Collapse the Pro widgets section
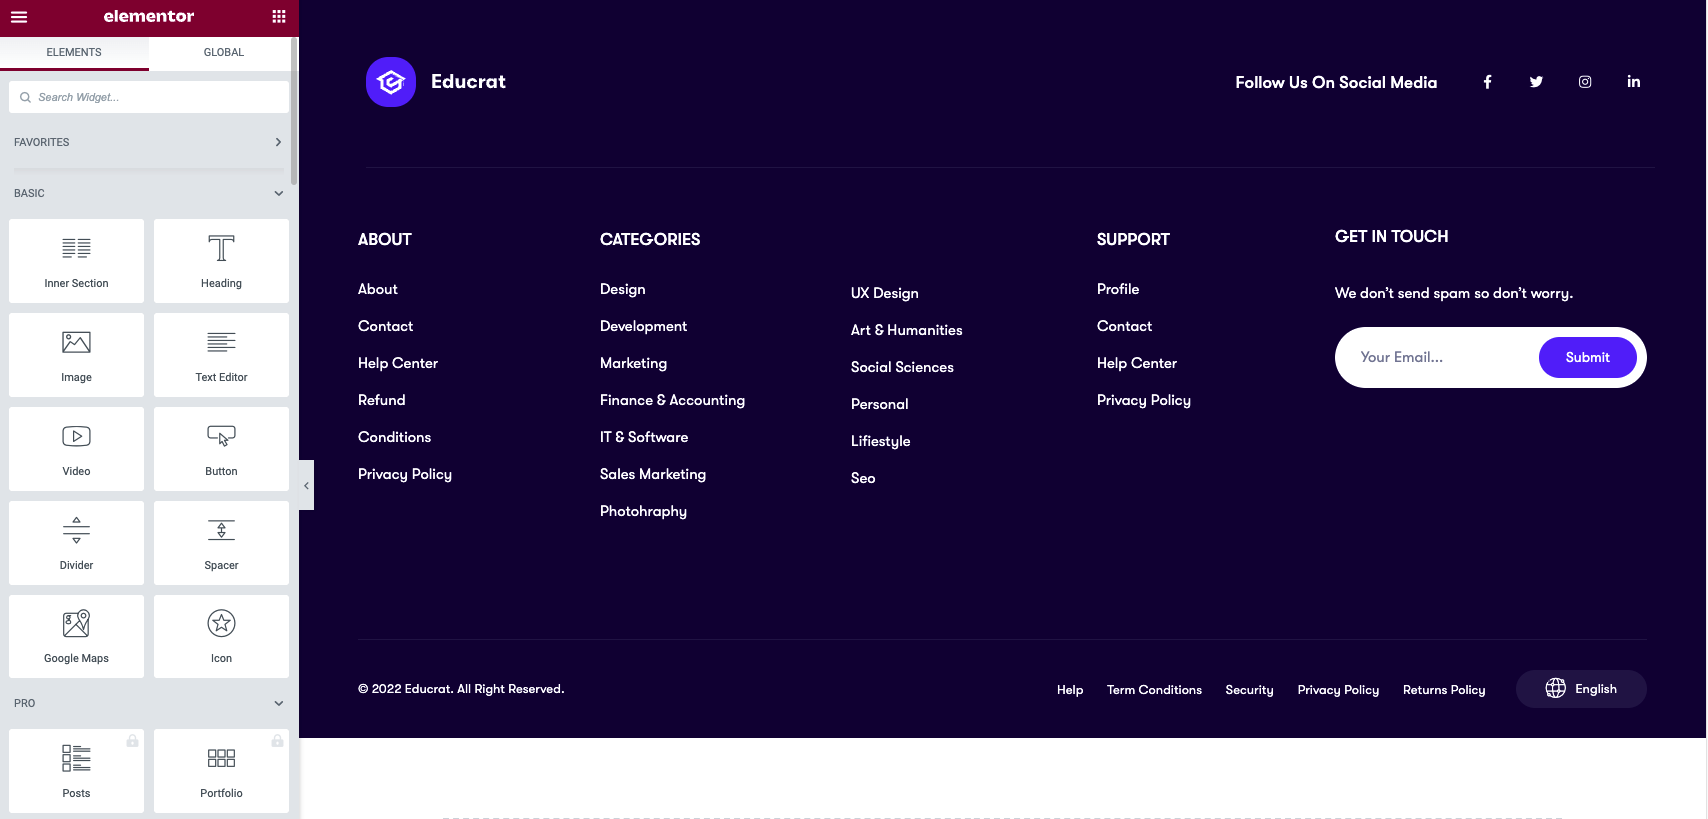Screen dimensions: 1708x819 pos(278,703)
